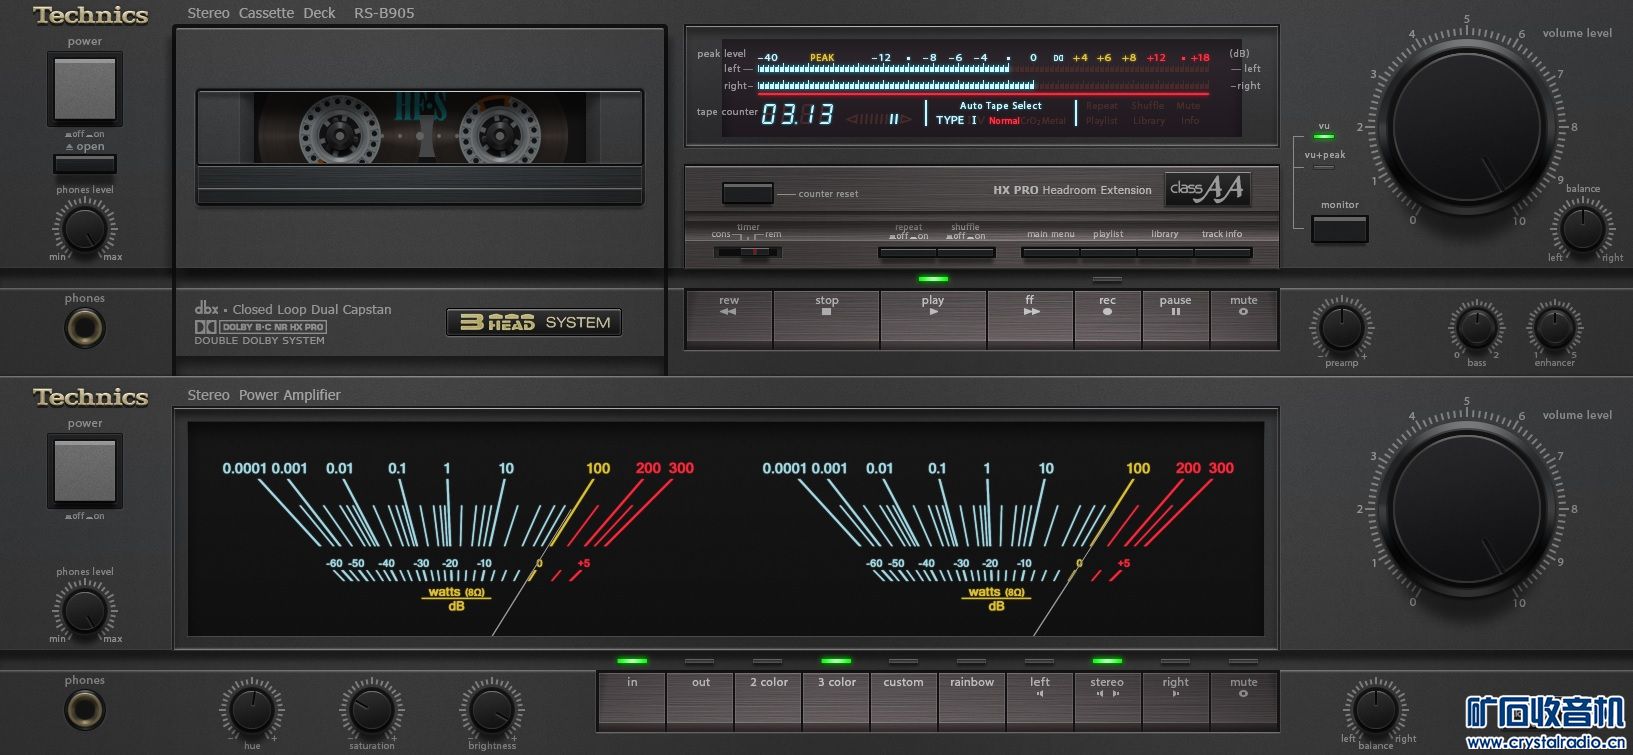
Task: Mute the cassette deck transport output
Action: [x=1243, y=319]
